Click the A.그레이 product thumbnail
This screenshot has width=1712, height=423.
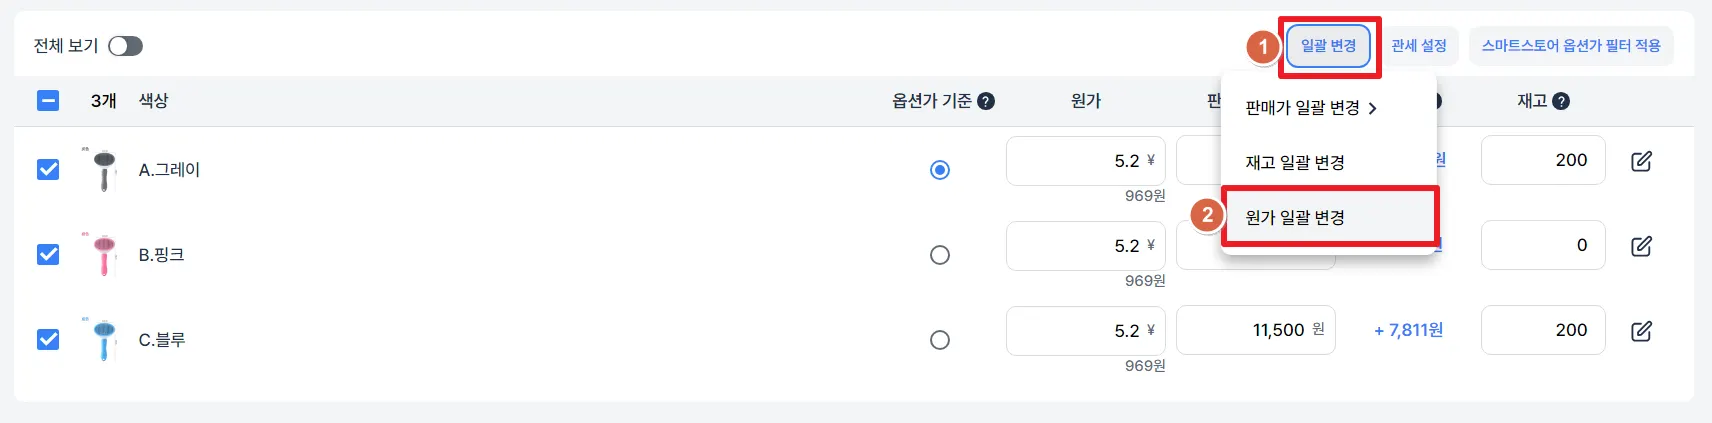point(104,169)
